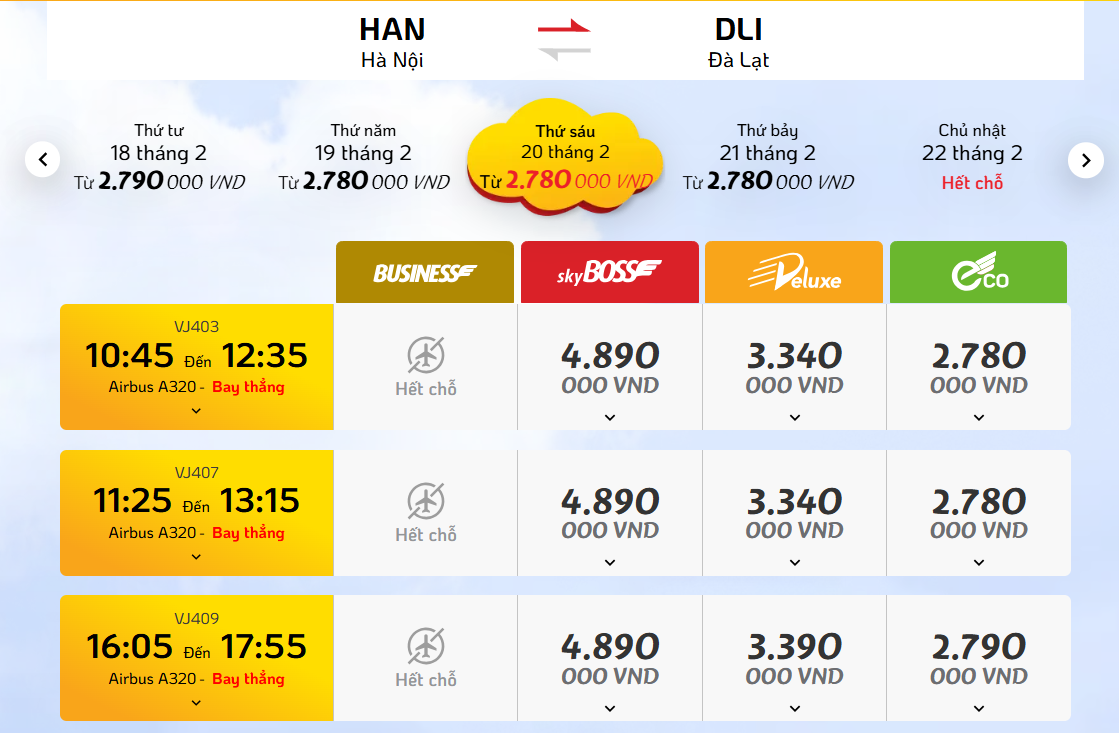Choose Deluxe fare 3.390 for flight VJ409

[795, 658]
